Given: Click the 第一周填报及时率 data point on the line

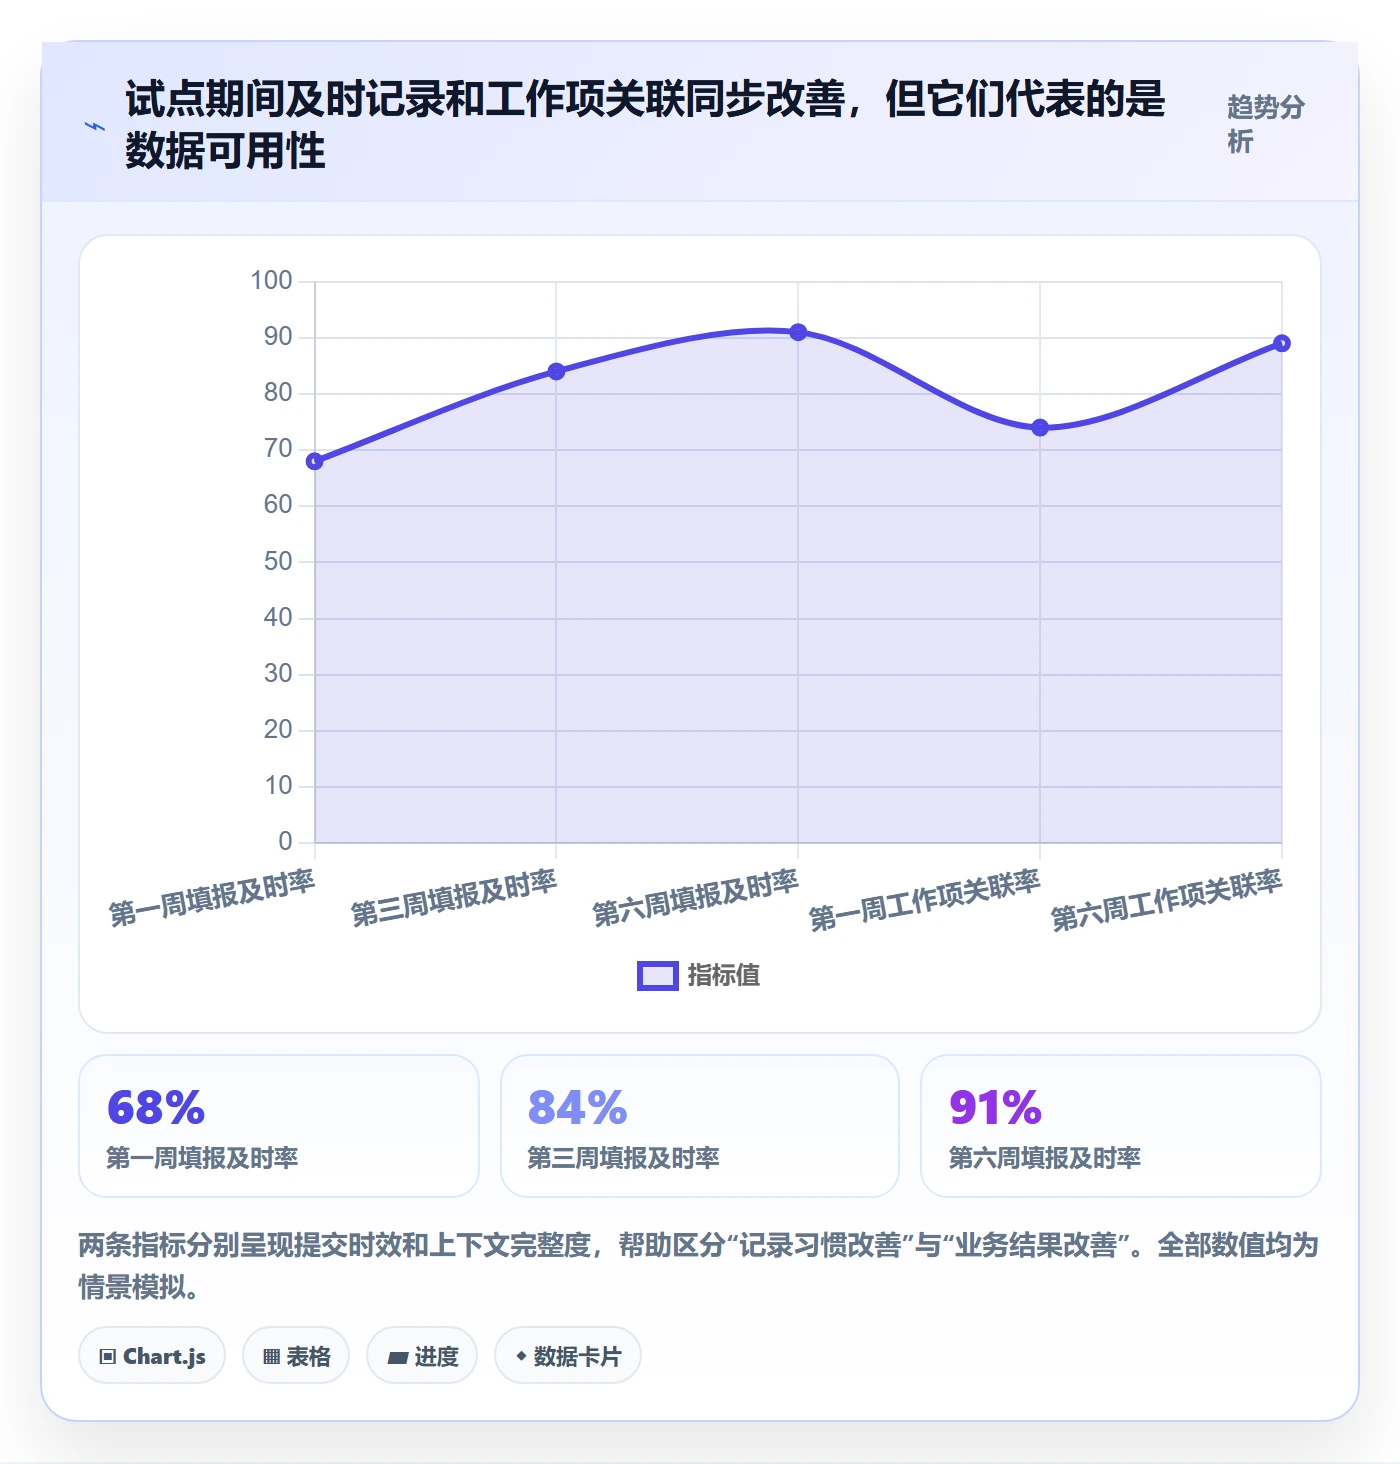Looking at the screenshot, I should pos(315,461).
